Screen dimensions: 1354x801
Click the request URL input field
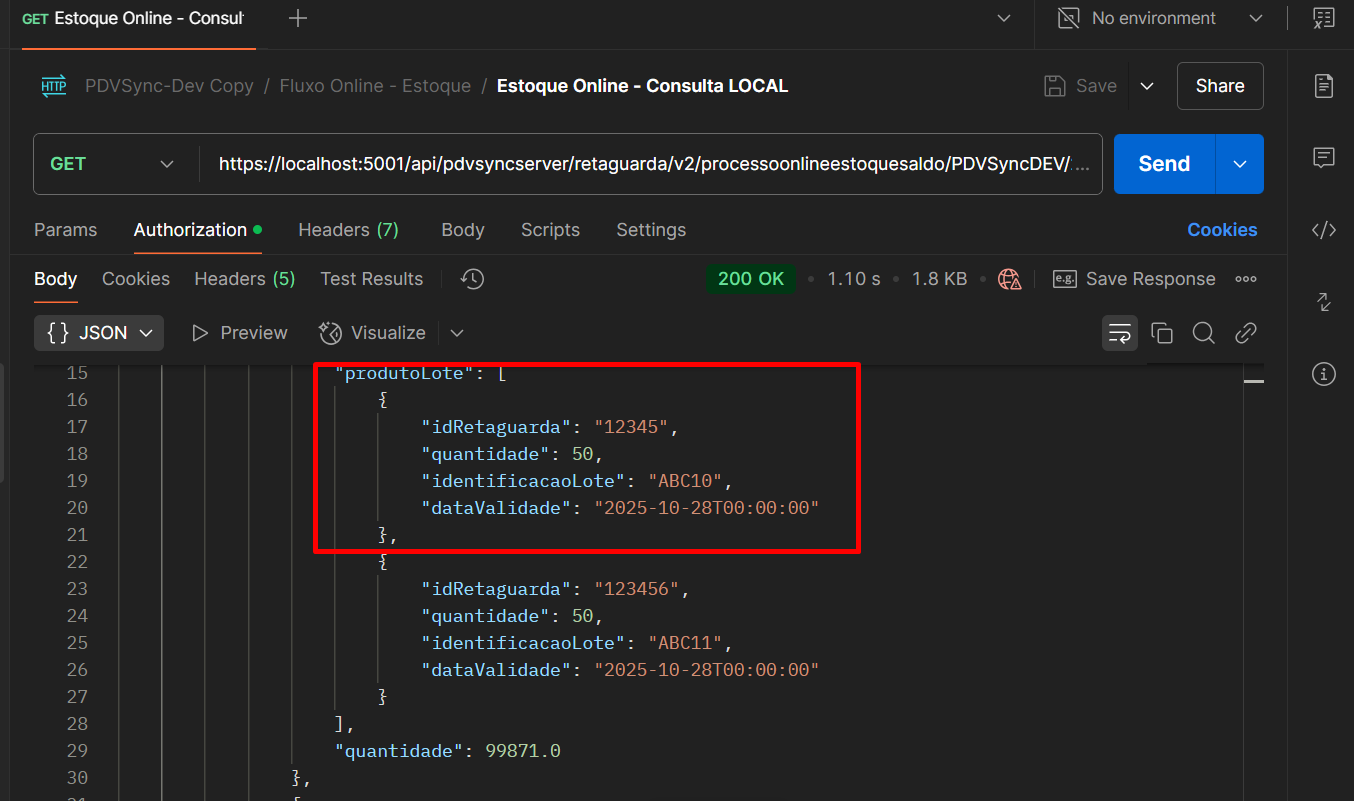[x=650, y=164]
